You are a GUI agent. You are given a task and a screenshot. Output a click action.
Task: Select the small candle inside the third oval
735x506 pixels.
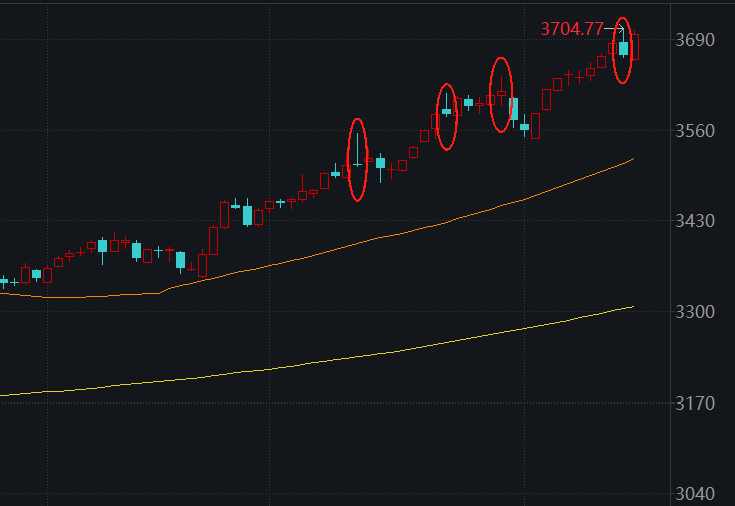501,93
